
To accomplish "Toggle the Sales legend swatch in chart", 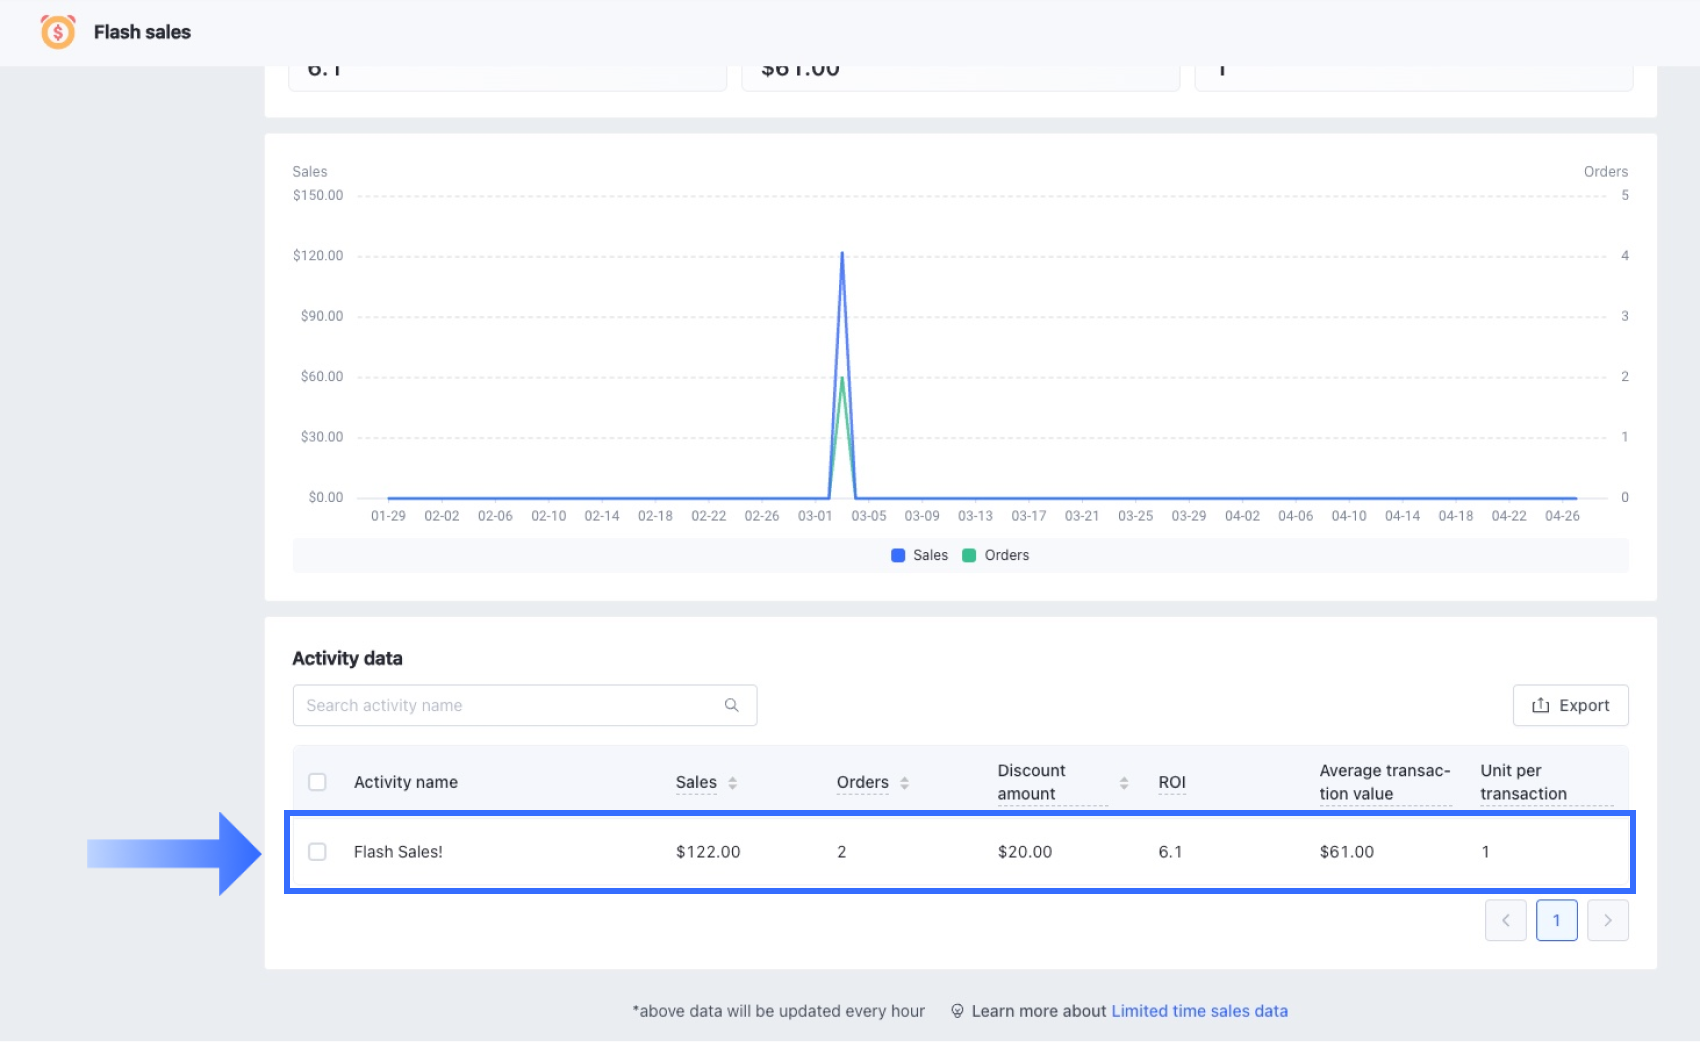I will pos(898,555).
